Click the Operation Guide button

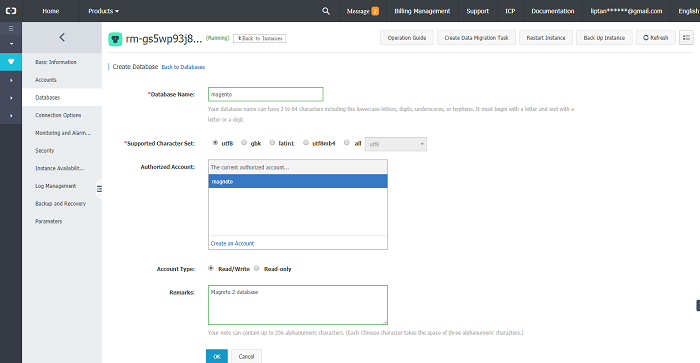pyautogui.click(x=407, y=38)
